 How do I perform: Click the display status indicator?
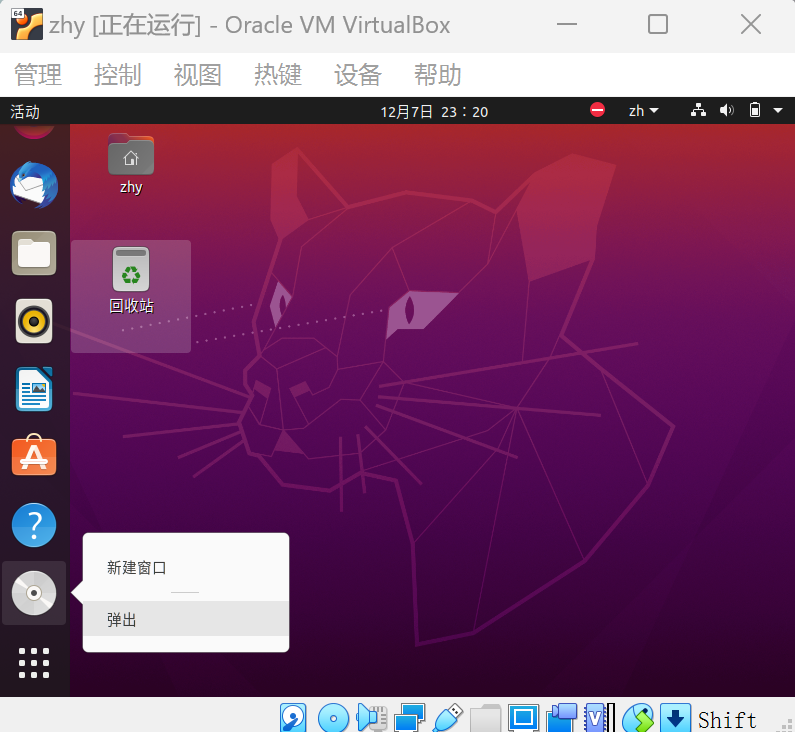tap(523, 718)
